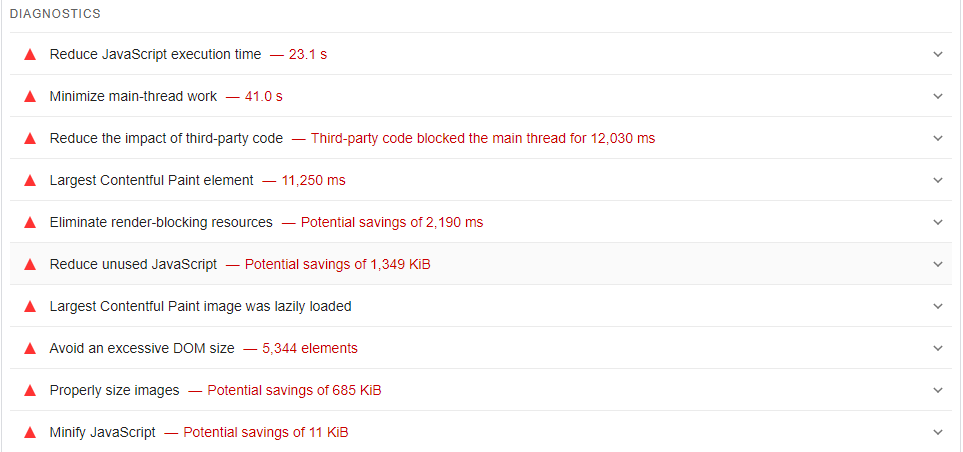Open the chevron for third-party code impact

(937, 138)
